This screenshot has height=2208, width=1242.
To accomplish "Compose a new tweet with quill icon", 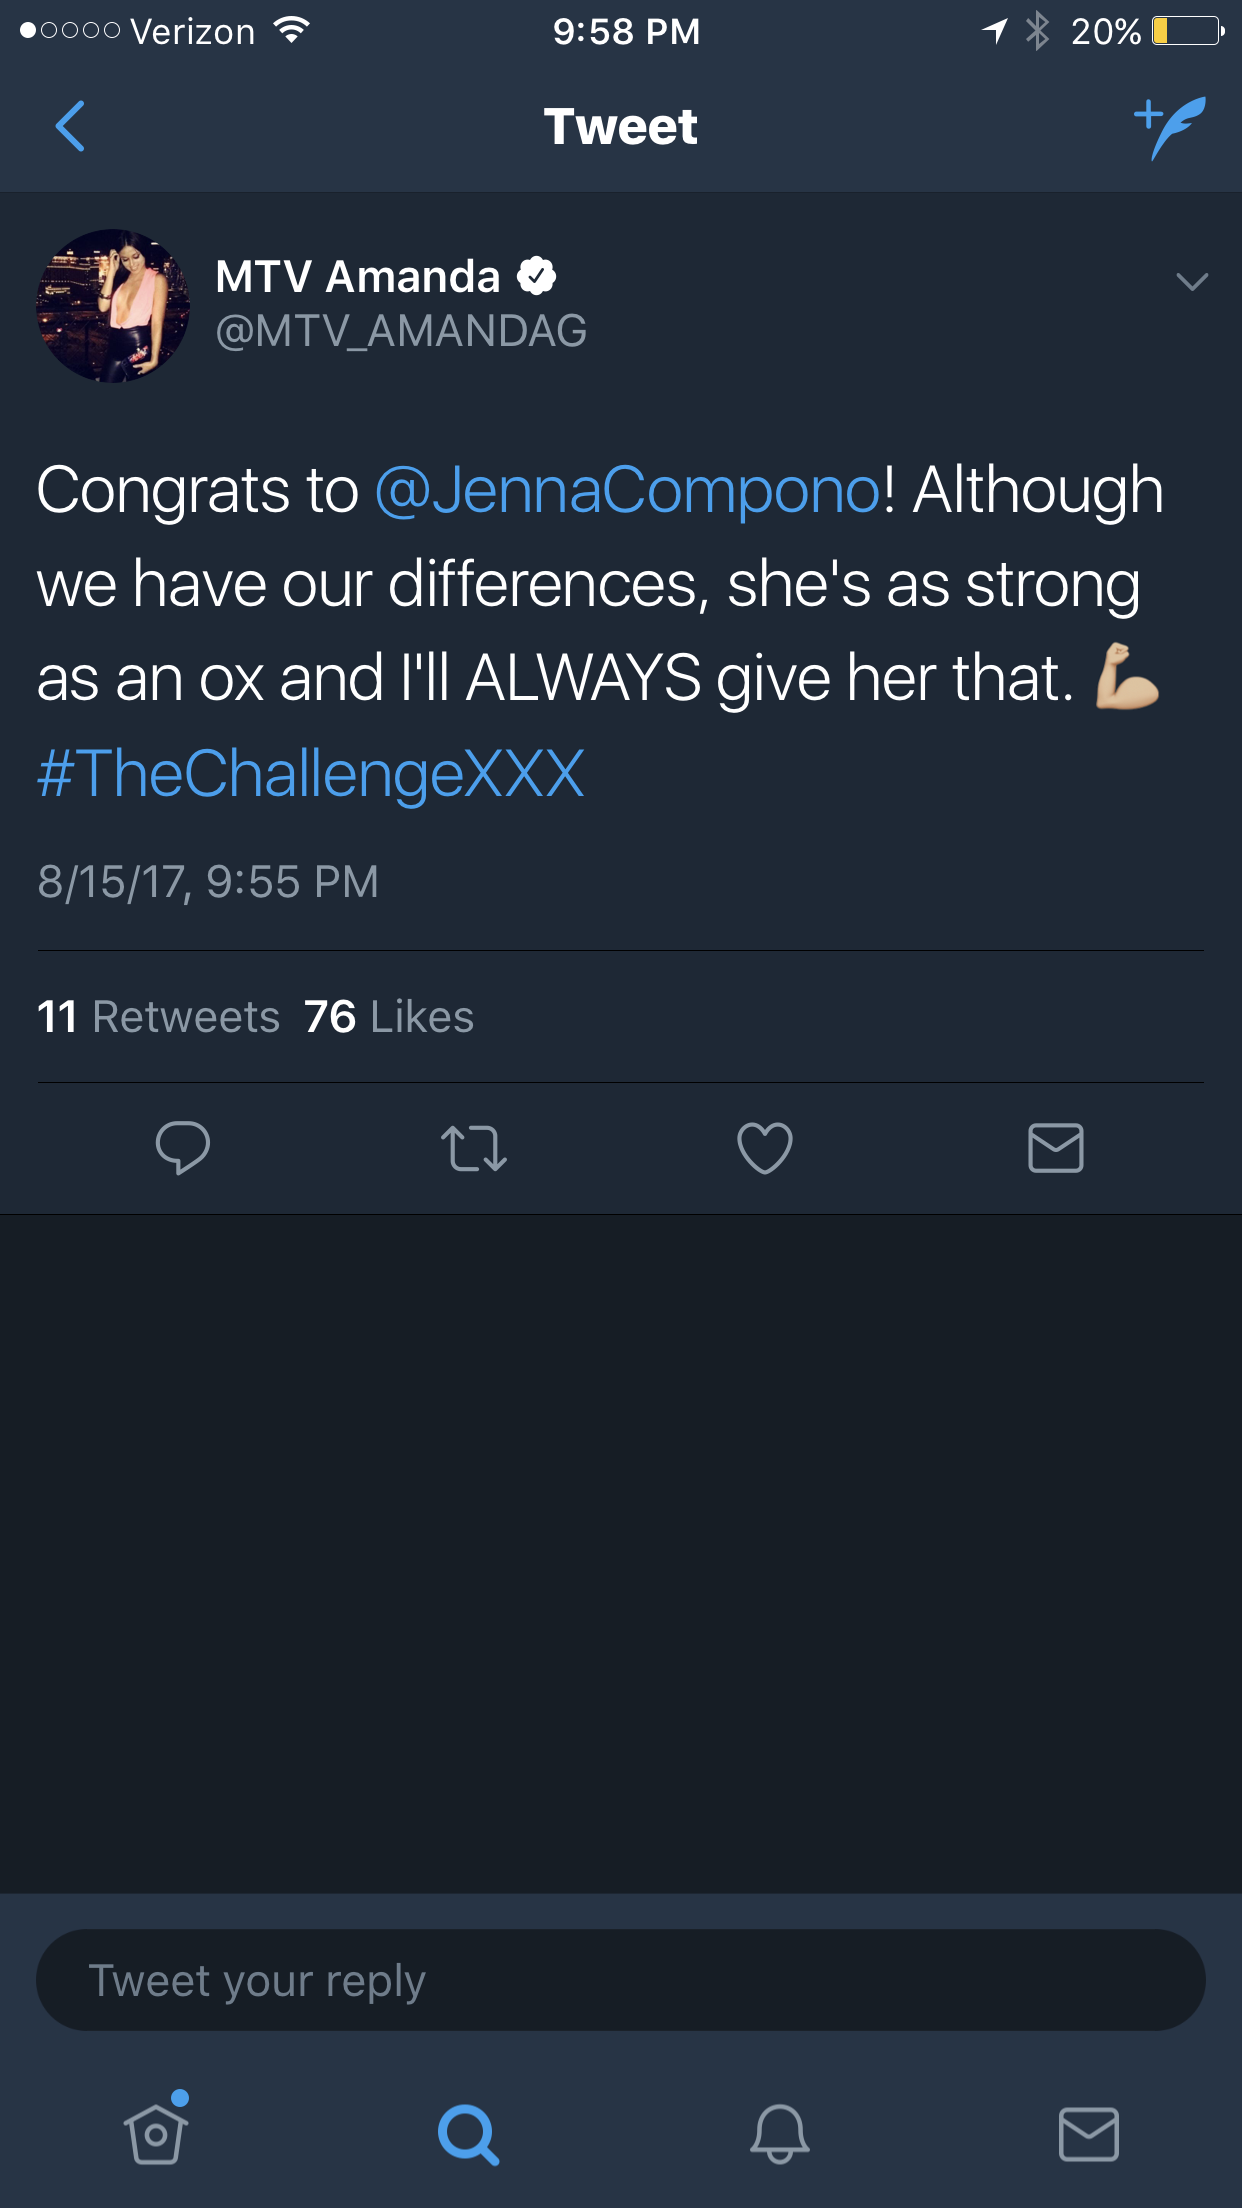I will click(x=1170, y=127).
